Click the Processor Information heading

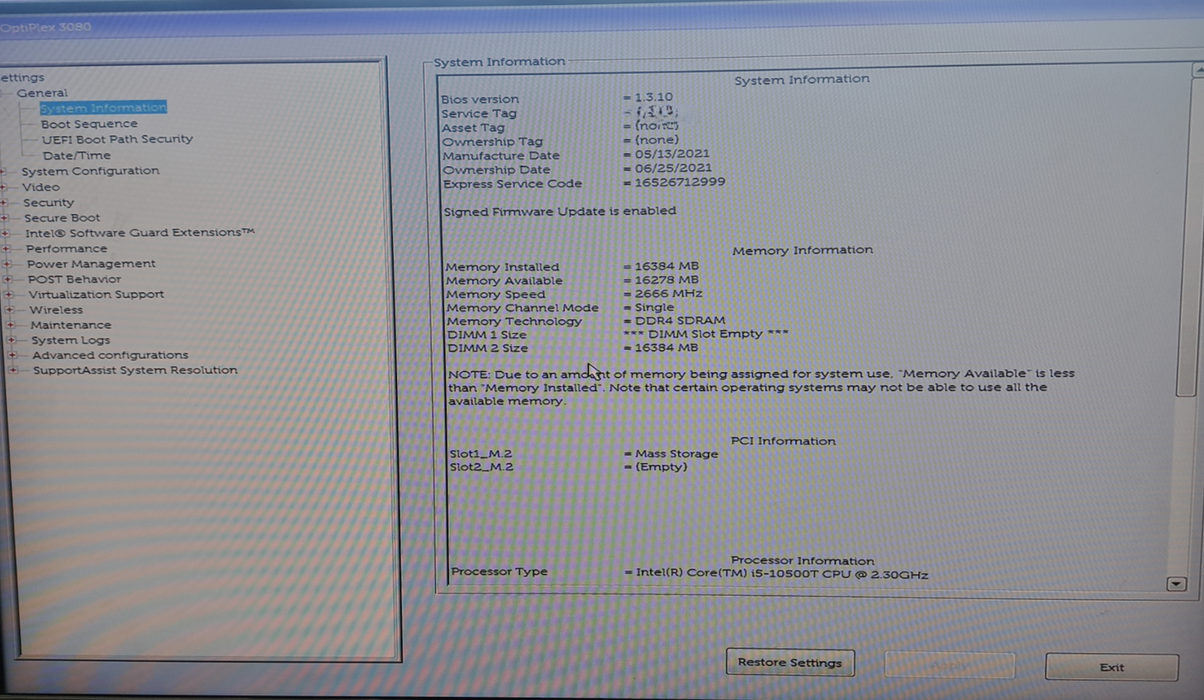(803, 561)
